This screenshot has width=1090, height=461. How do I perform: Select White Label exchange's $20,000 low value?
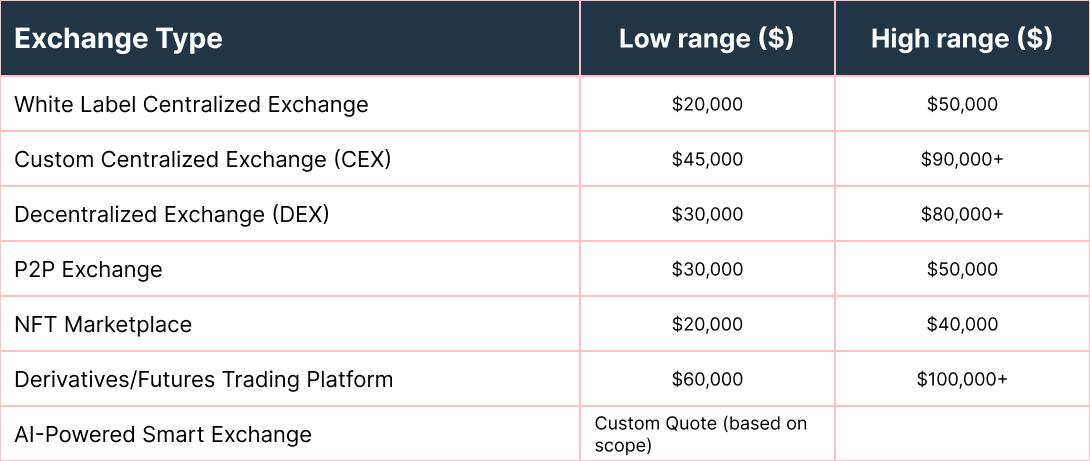(x=707, y=104)
